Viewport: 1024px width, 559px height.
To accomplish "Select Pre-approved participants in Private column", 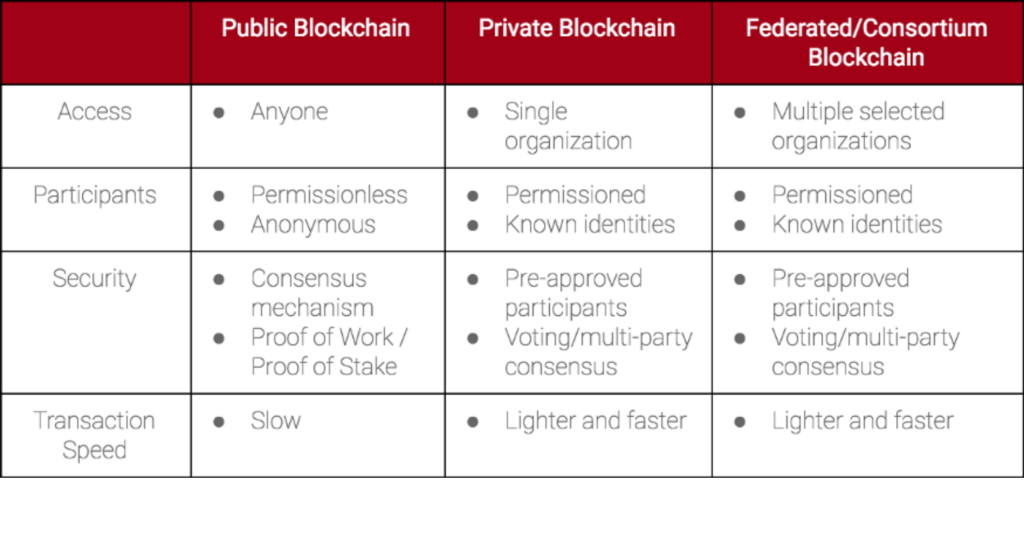I will (x=573, y=293).
